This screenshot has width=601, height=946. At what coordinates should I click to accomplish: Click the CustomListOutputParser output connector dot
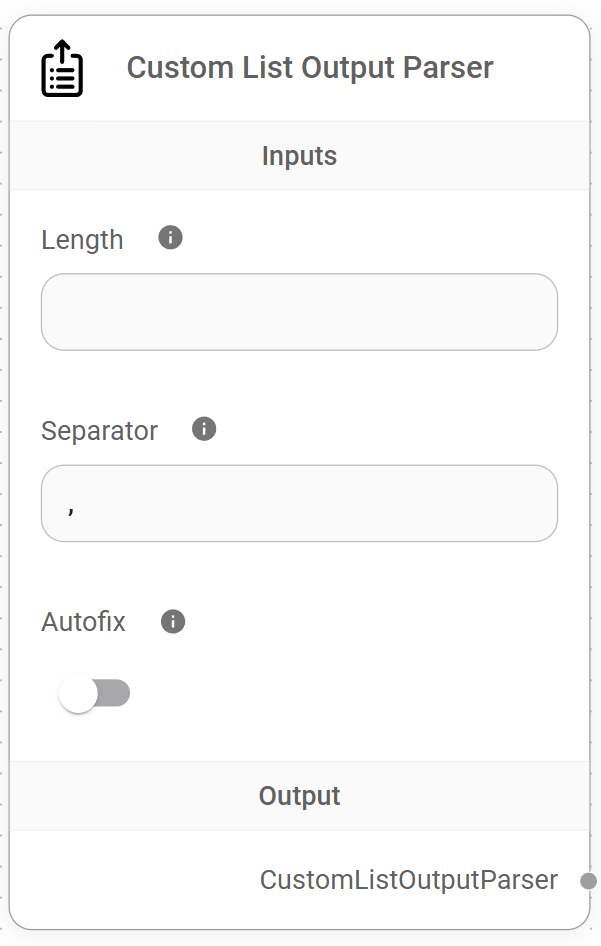point(589,881)
